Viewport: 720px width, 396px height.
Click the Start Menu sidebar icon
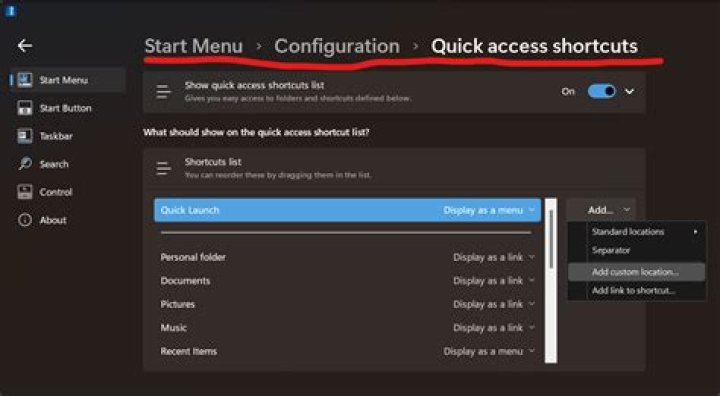[25, 80]
